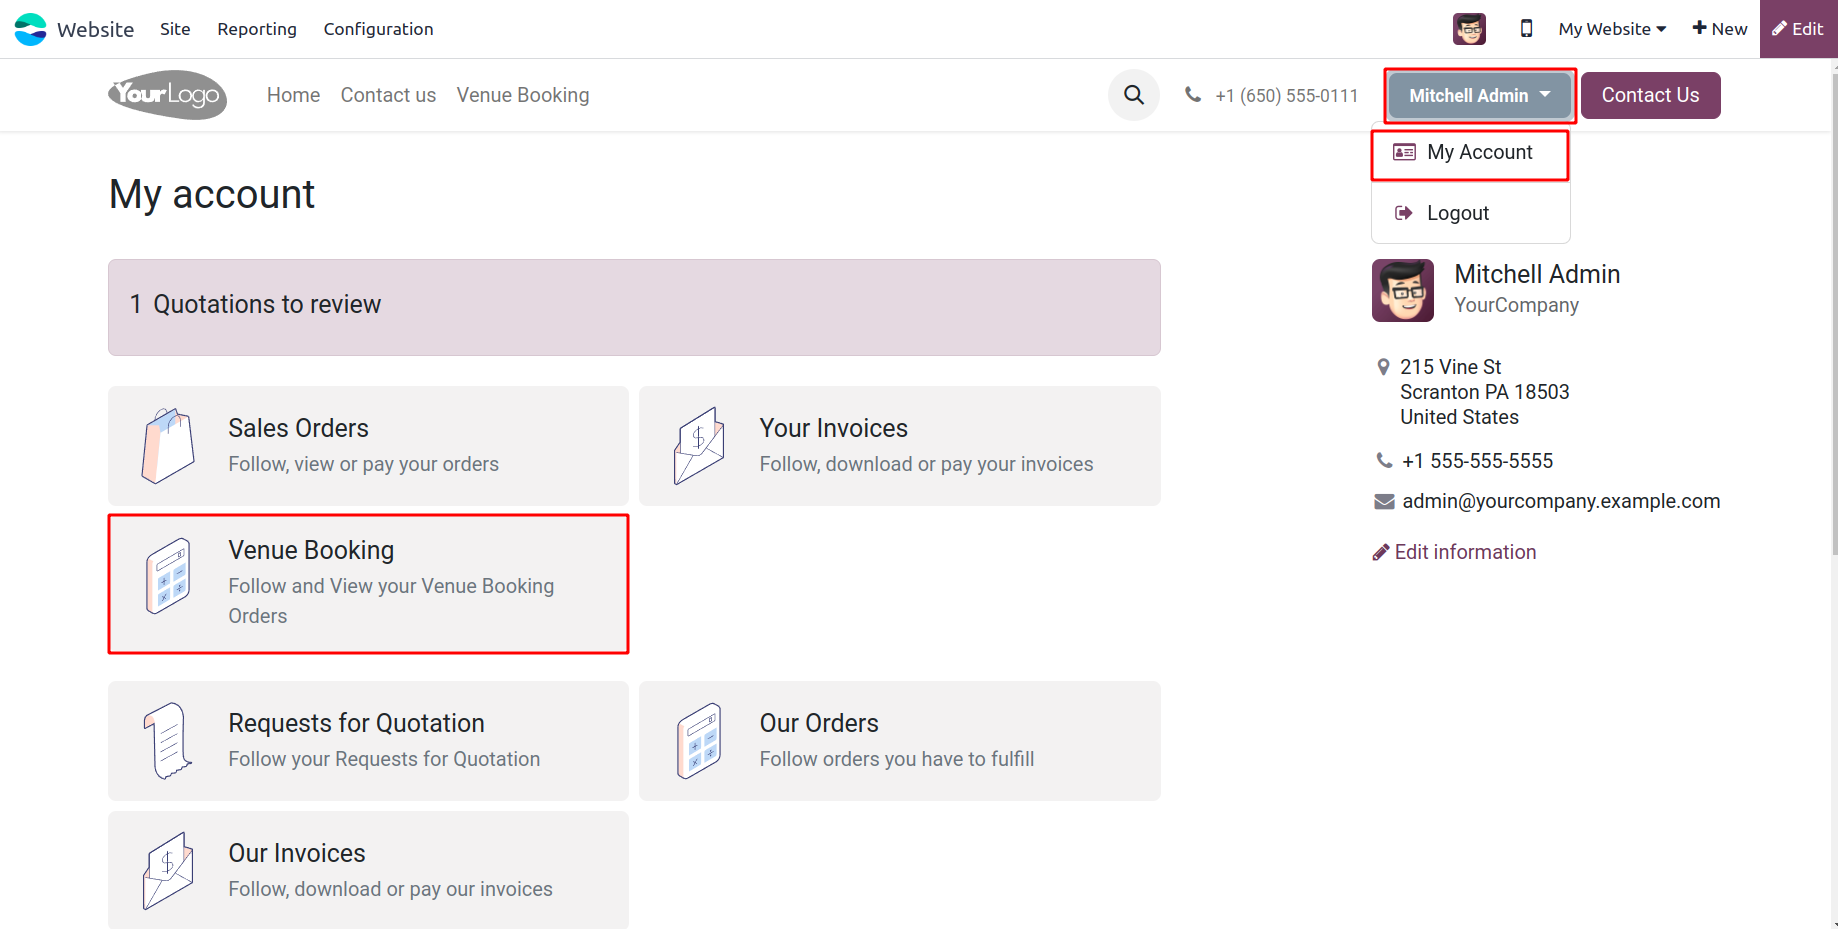Choose Logout from user menu

point(1457,213)
